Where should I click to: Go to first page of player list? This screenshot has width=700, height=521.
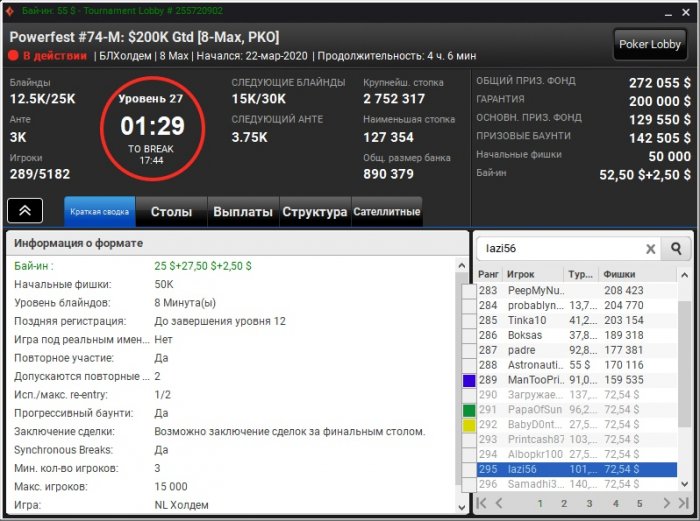(x=481, y=503)
